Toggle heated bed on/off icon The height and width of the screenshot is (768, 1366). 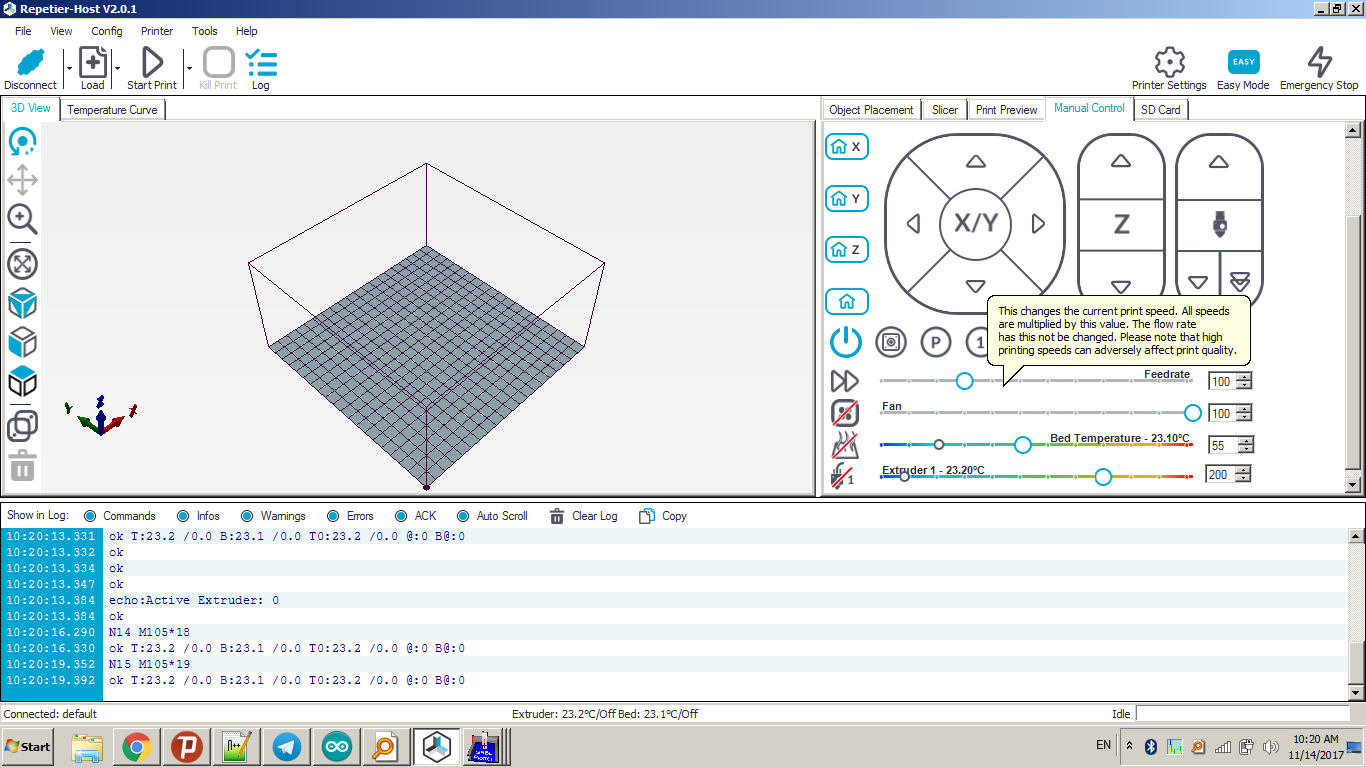[x=845, y=444]
